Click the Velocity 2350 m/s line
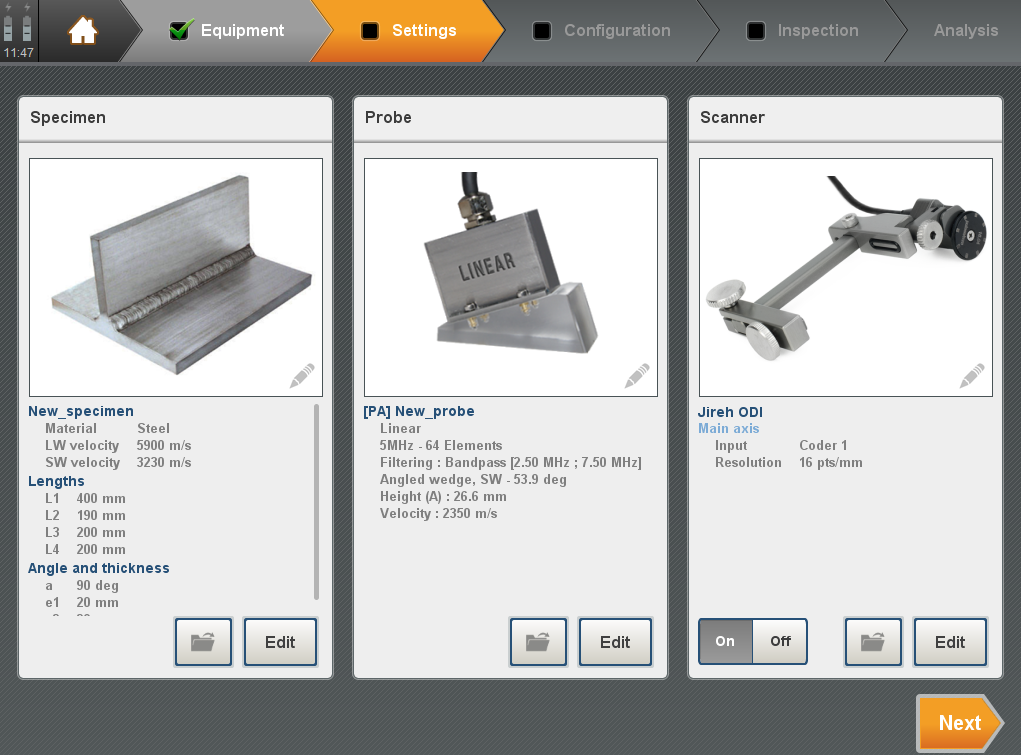1021x755 pixels. pos(438,513)
